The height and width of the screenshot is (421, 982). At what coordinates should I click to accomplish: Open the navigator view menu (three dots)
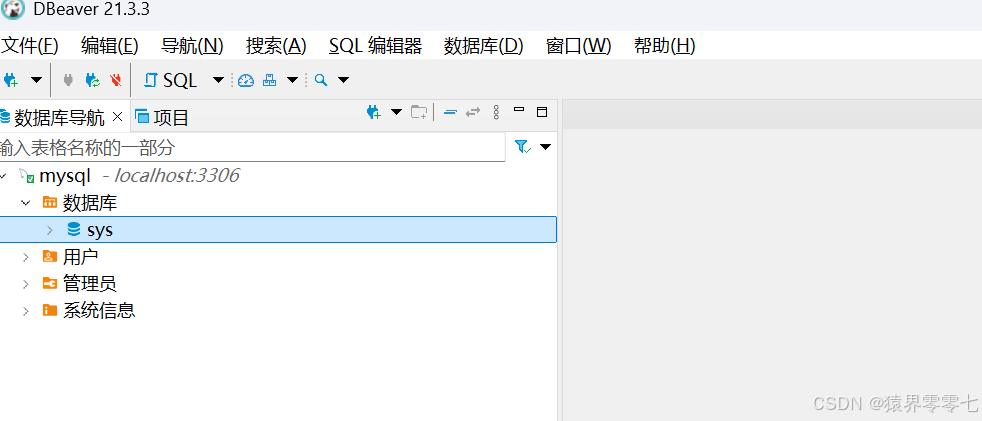click(x=496, y=113)
